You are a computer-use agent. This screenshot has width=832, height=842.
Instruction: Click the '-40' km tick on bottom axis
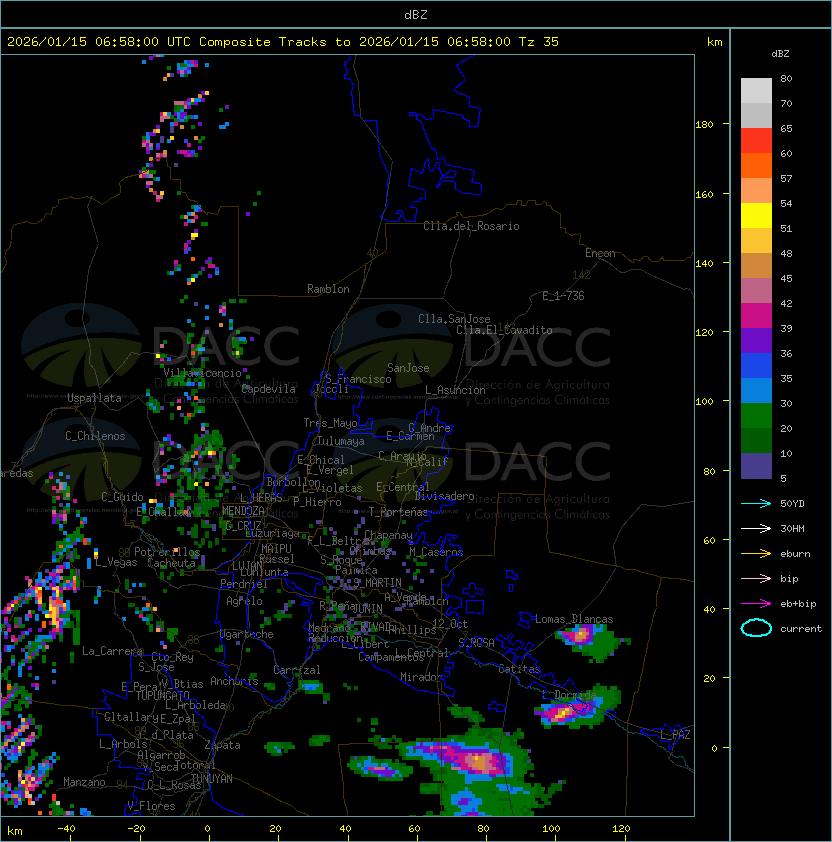coord(66,829)
